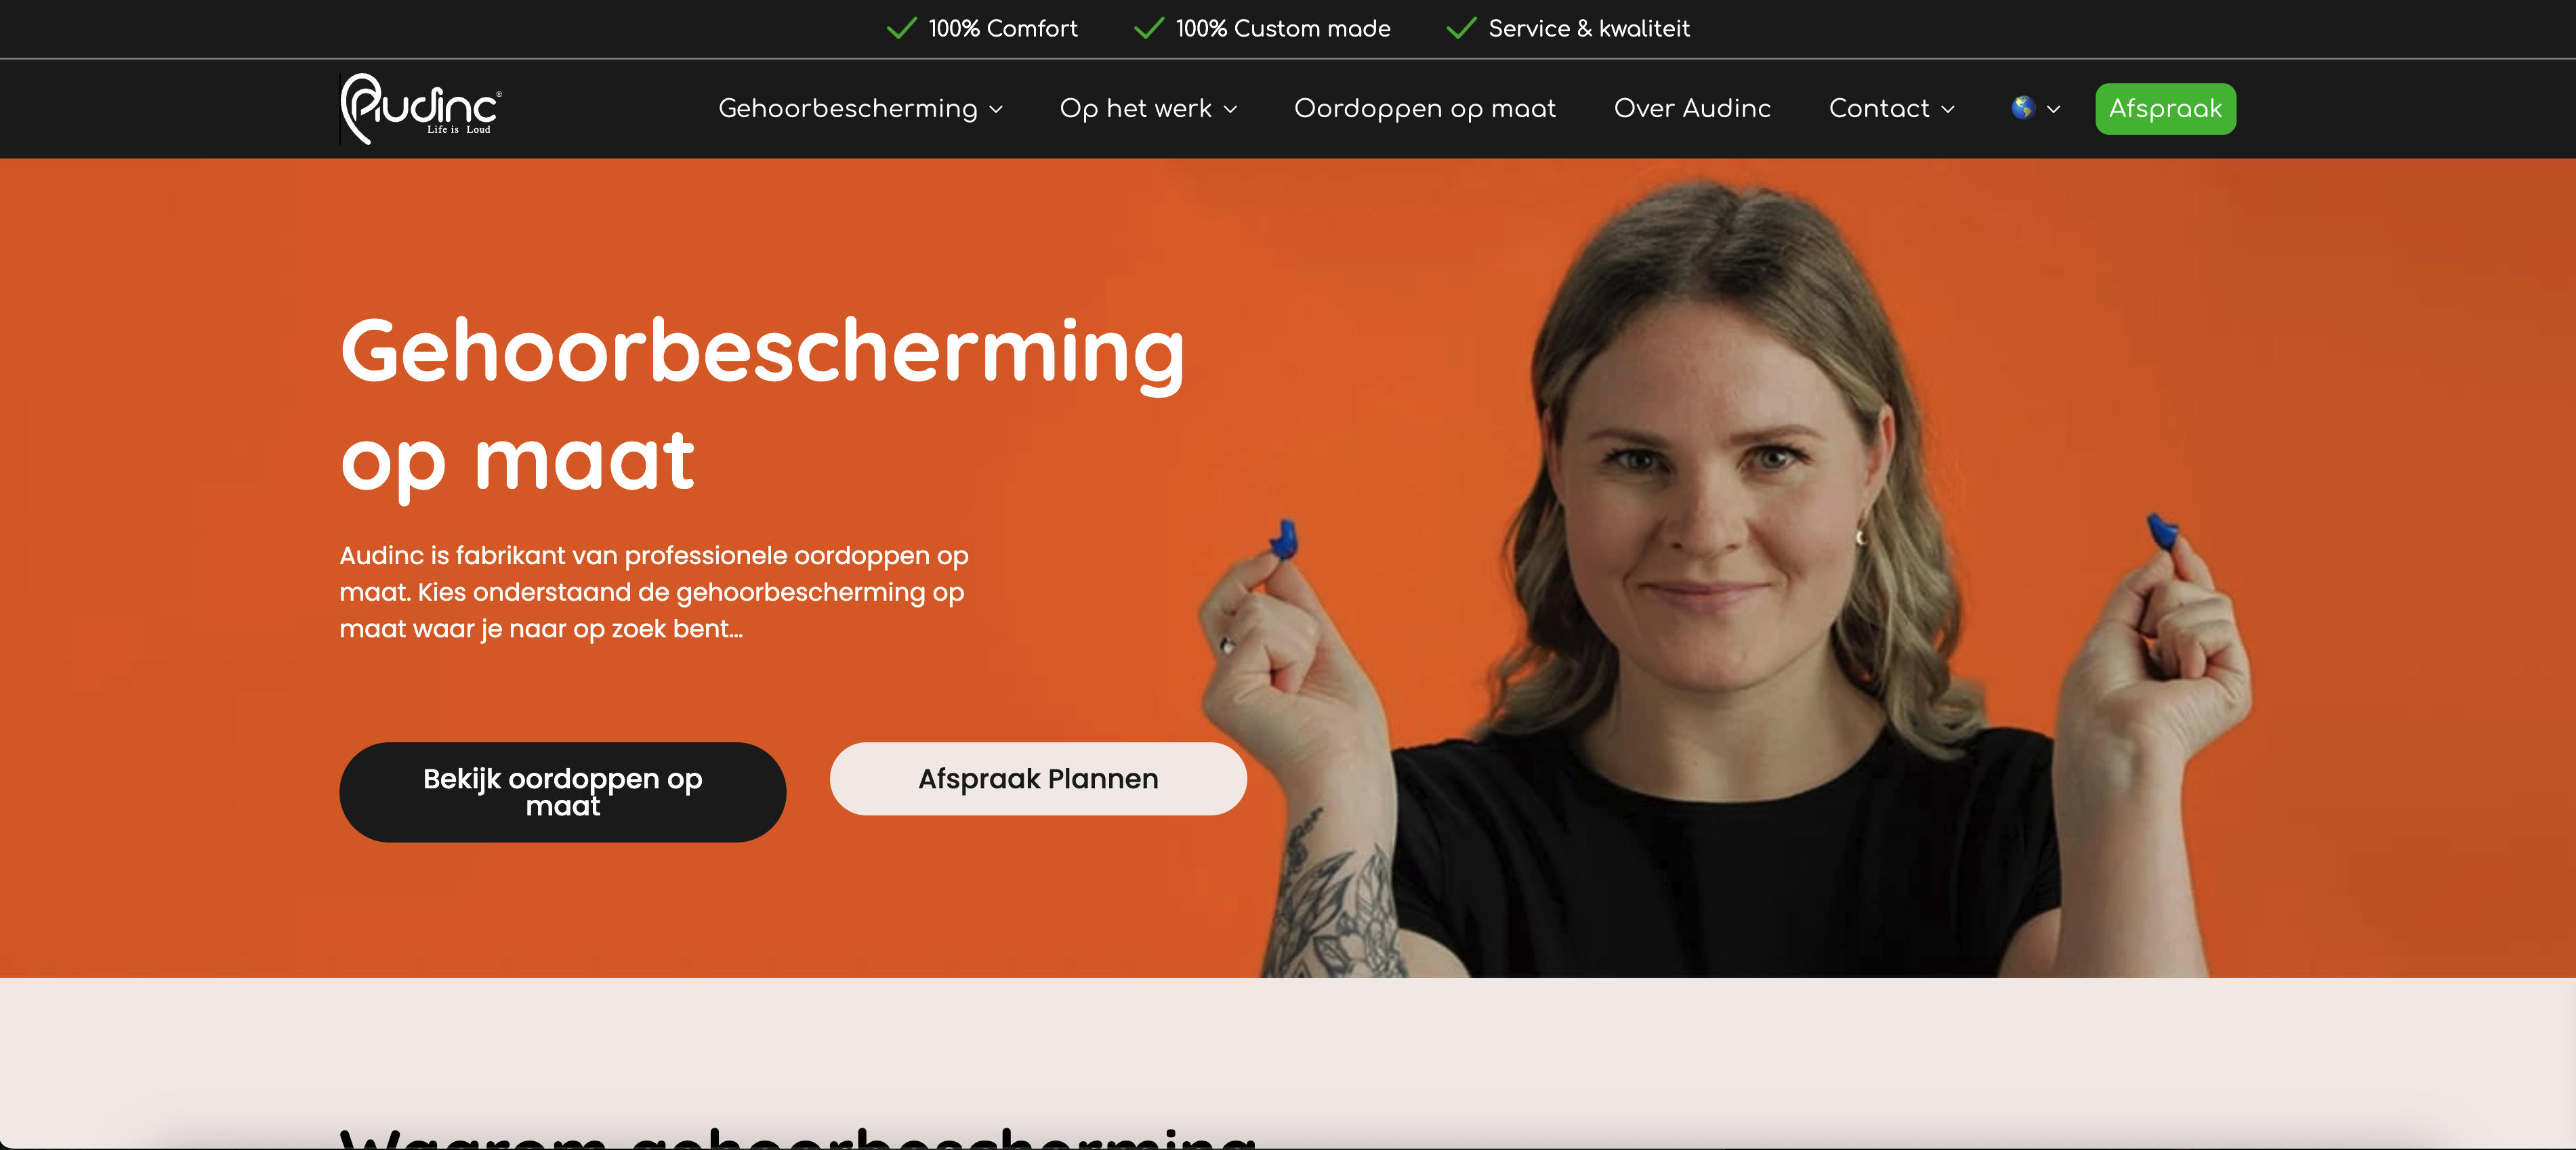The height and width of the screenshot is (1150, 2576).
Task: Go to Over Audinc
Action: pyautogui.click(x=1692, y=108)
